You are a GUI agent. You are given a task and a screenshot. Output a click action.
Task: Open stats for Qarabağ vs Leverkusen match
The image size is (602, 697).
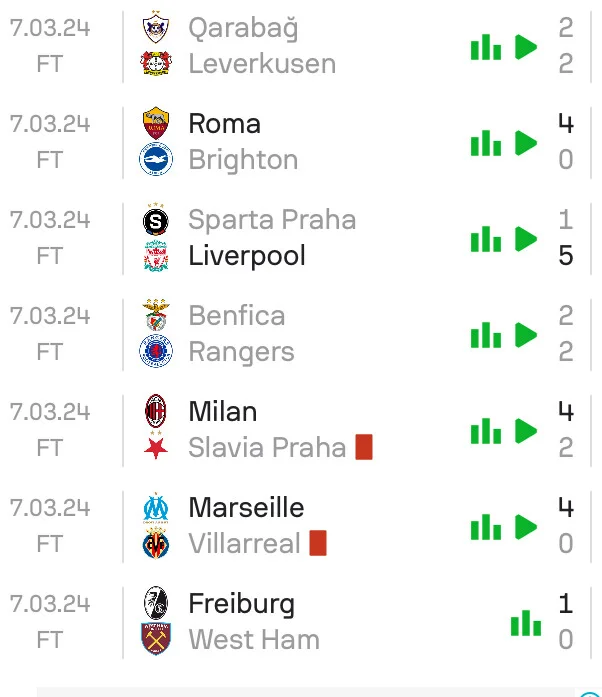point(486,47)
